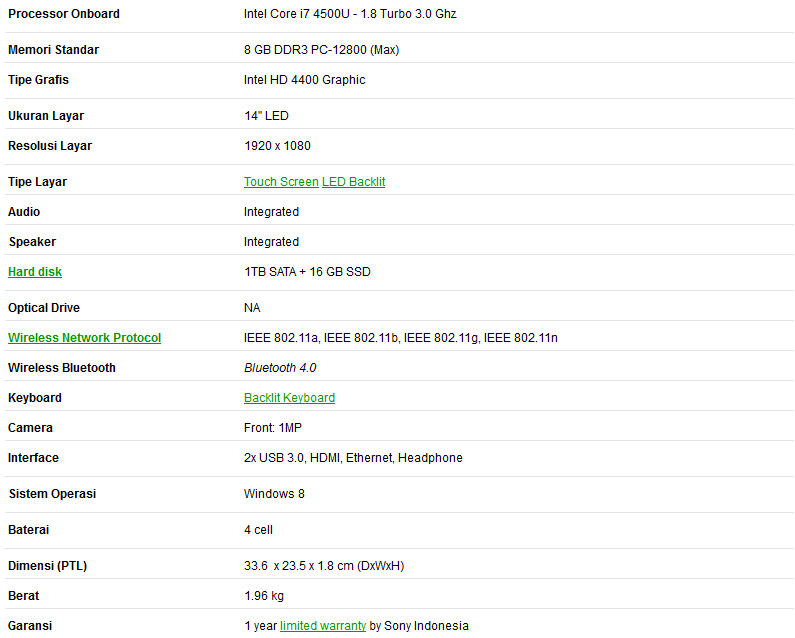
Task: Select the Intel Core i7 4500U processor value
Action: point(350,14)
